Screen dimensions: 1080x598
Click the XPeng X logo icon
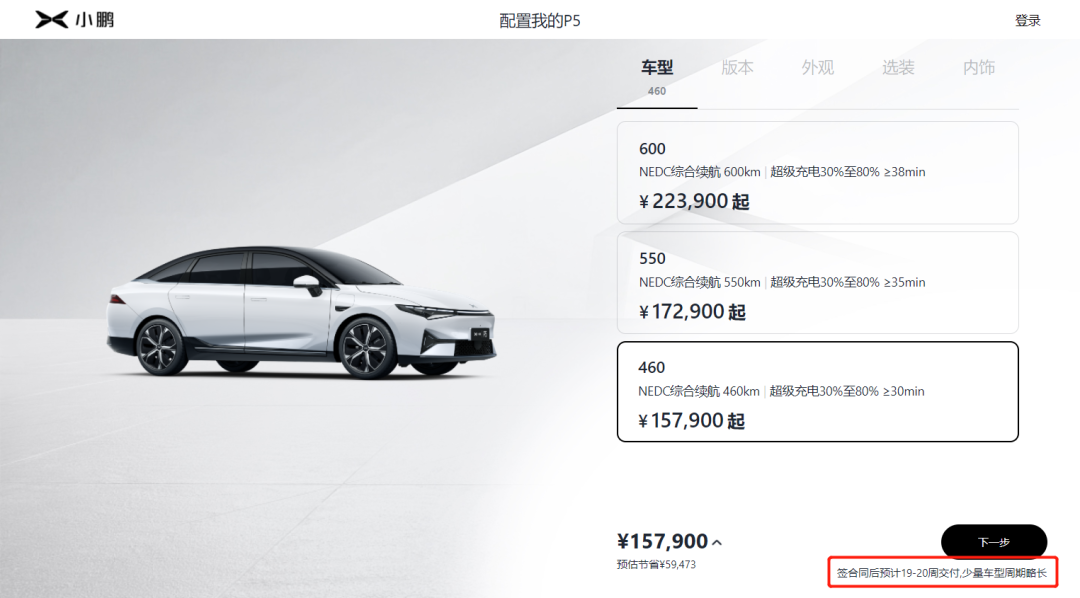[52, 19]
